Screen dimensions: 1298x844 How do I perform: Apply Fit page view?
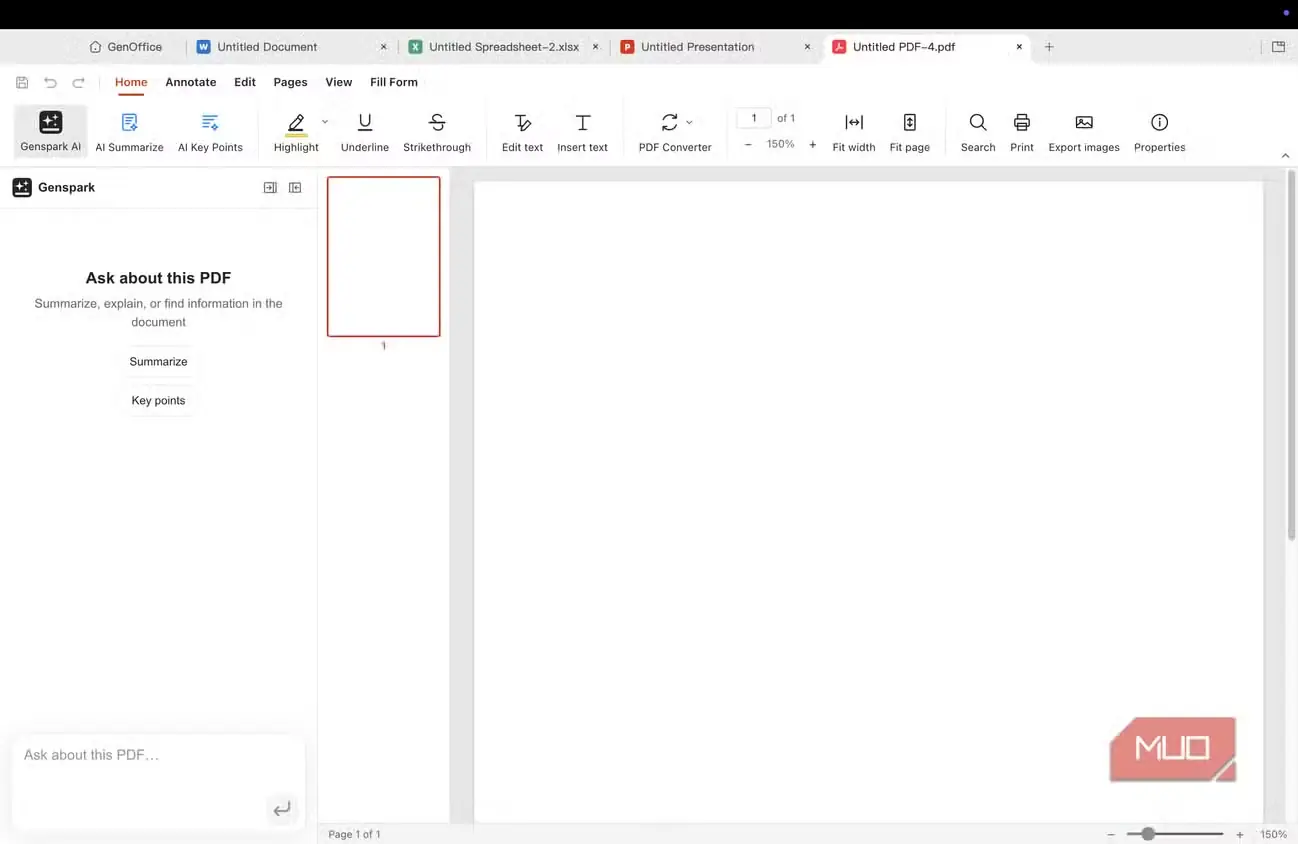point(910,132)
